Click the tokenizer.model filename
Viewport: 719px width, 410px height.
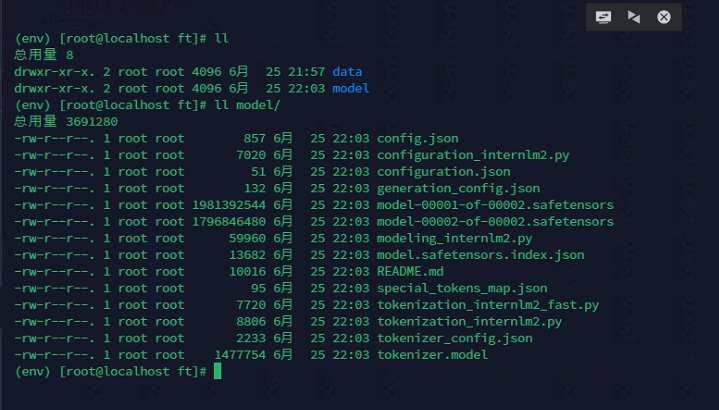click(x=432, y=355)
